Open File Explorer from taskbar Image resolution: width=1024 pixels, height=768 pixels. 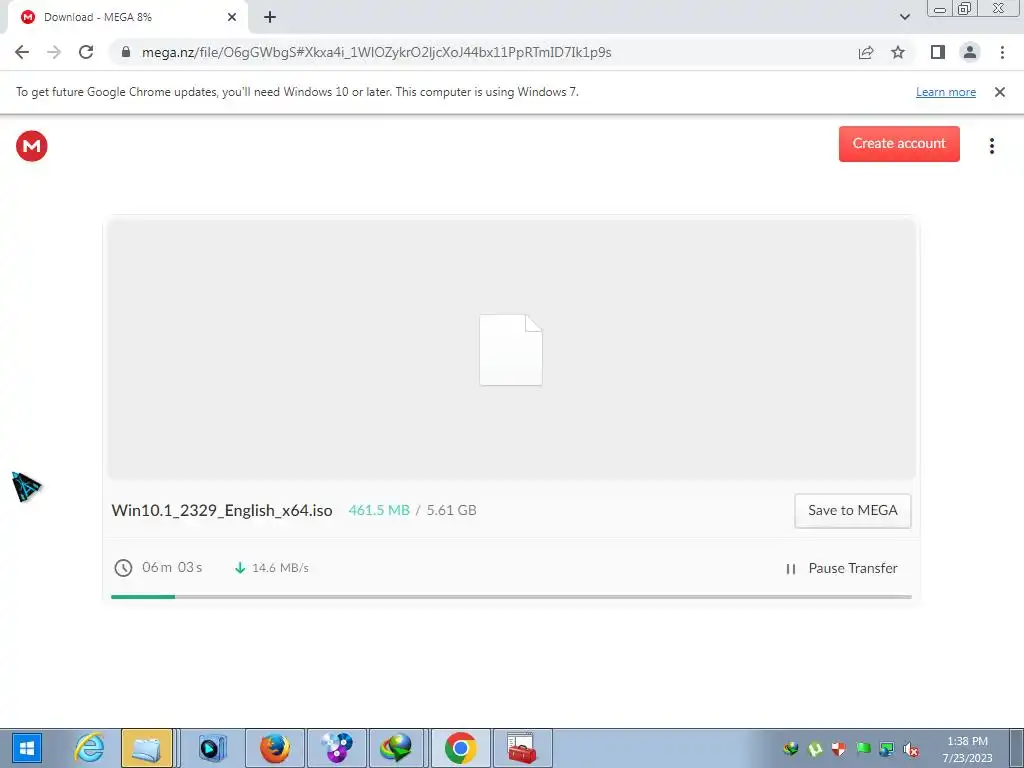click(147, 748)
